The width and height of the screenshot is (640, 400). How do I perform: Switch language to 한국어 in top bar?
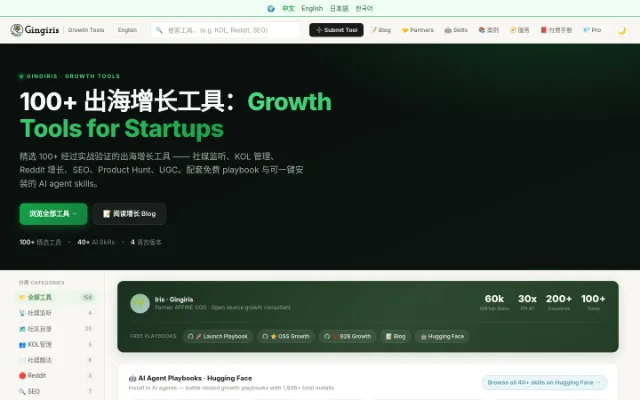(x=364, y=9)
